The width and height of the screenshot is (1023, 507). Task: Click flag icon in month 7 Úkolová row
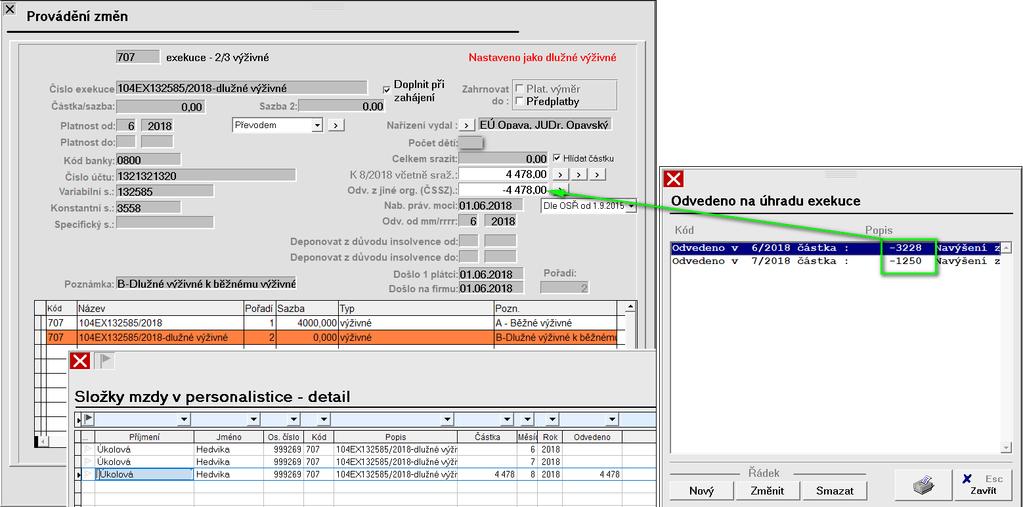pos(90,461)
